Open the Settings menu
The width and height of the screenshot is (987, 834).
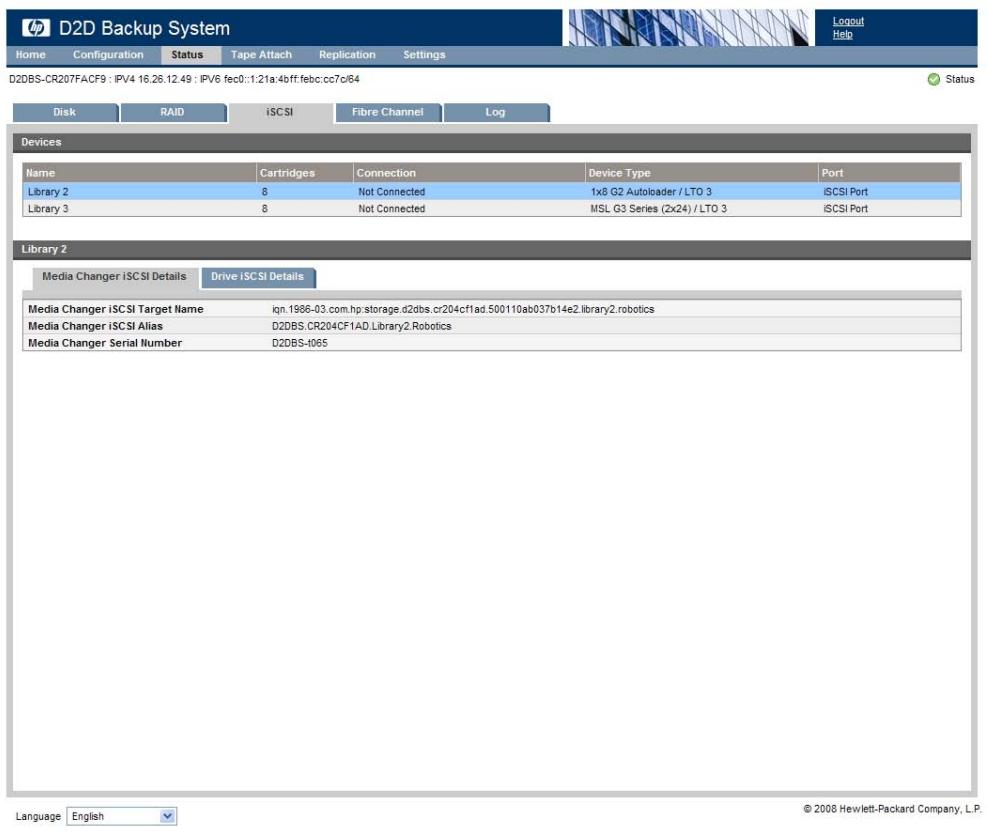point(424,55)
